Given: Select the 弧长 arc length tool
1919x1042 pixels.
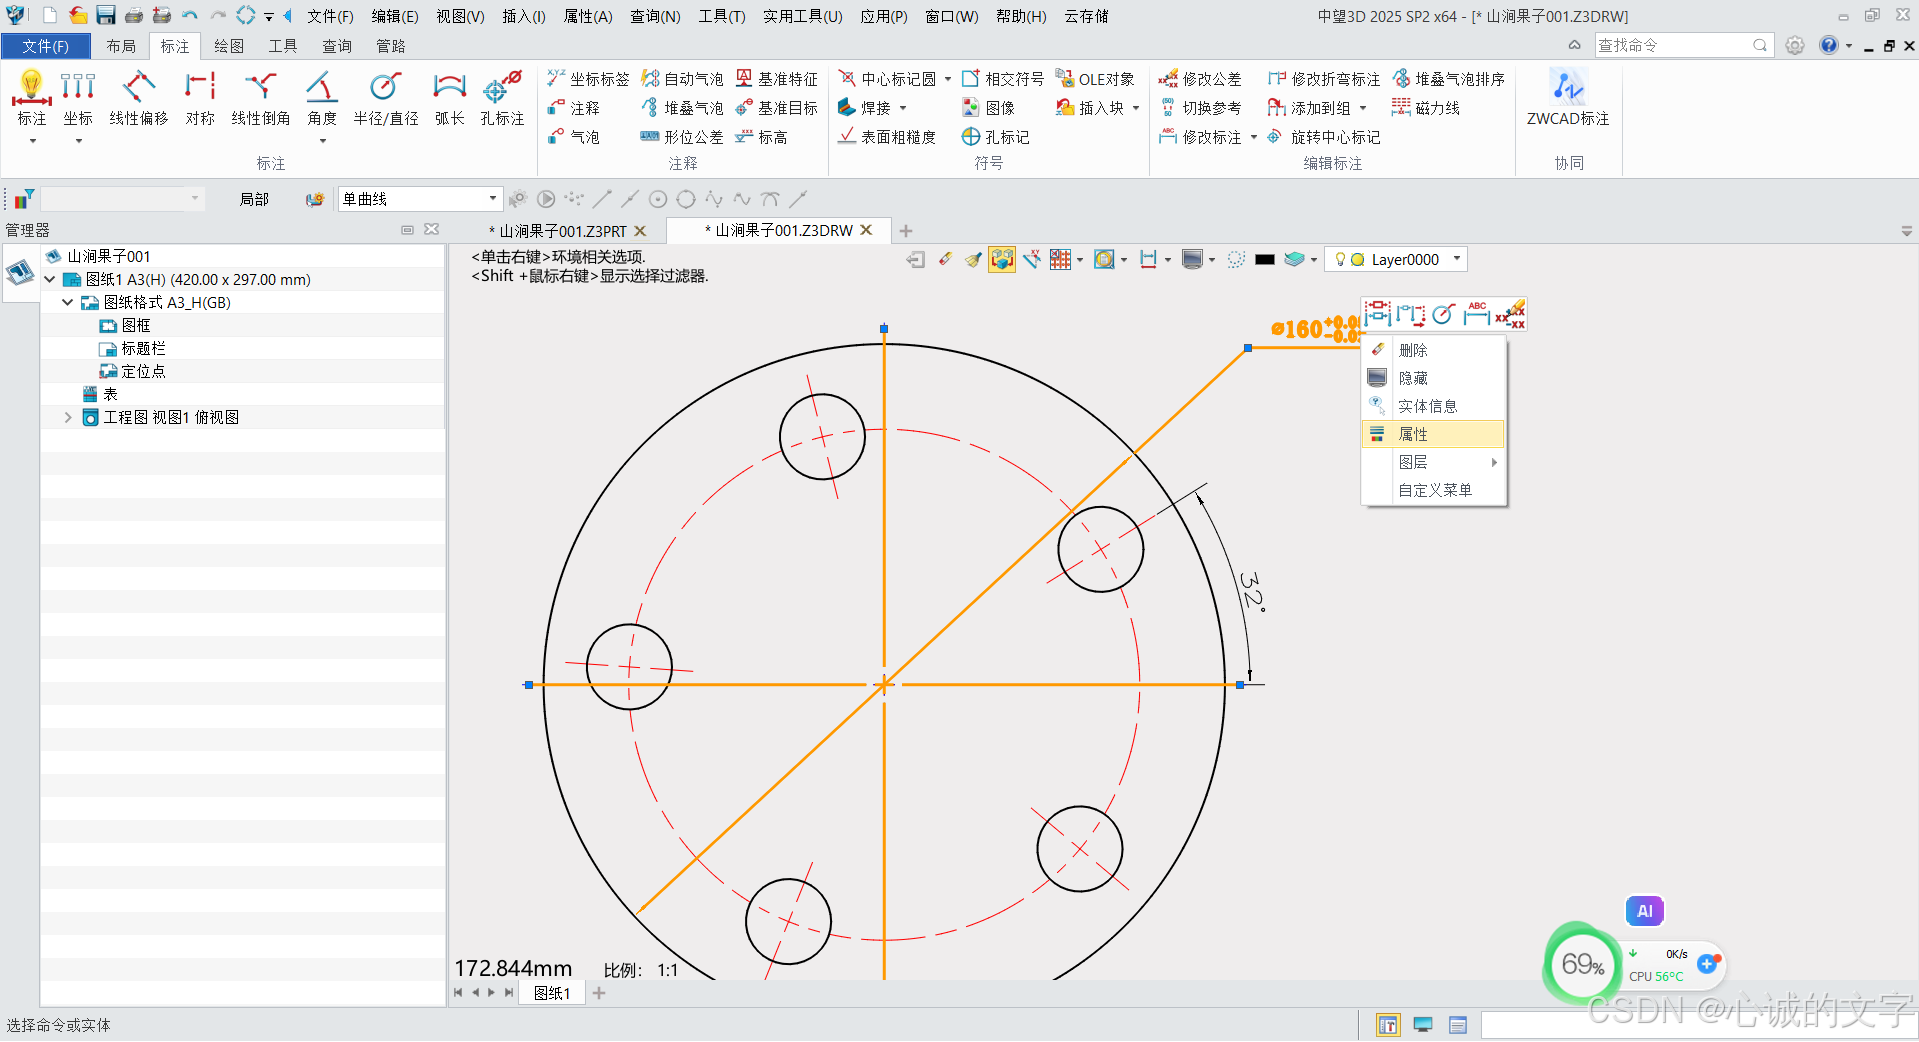Looking at the screenshot, I should coord(450,98).
